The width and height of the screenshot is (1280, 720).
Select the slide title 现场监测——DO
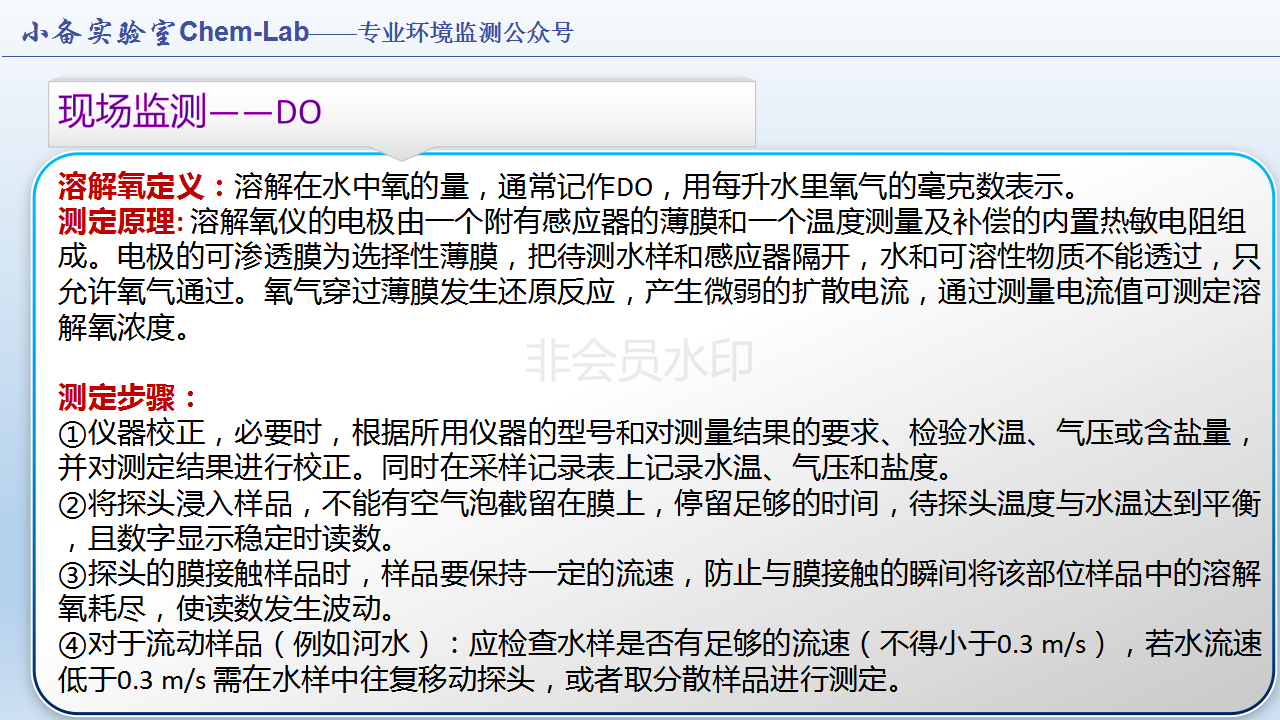coord(190,112)
